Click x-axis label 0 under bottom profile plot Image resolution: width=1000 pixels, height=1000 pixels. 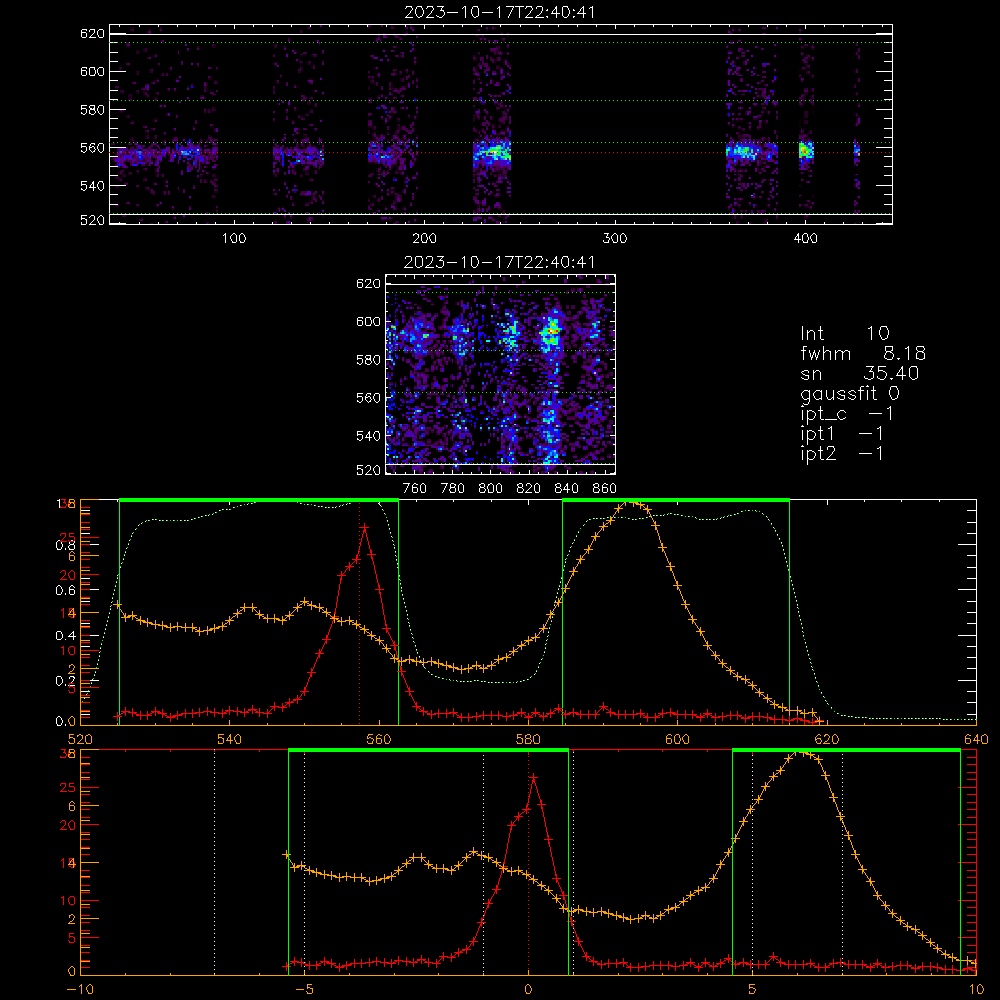click(528, 989)
